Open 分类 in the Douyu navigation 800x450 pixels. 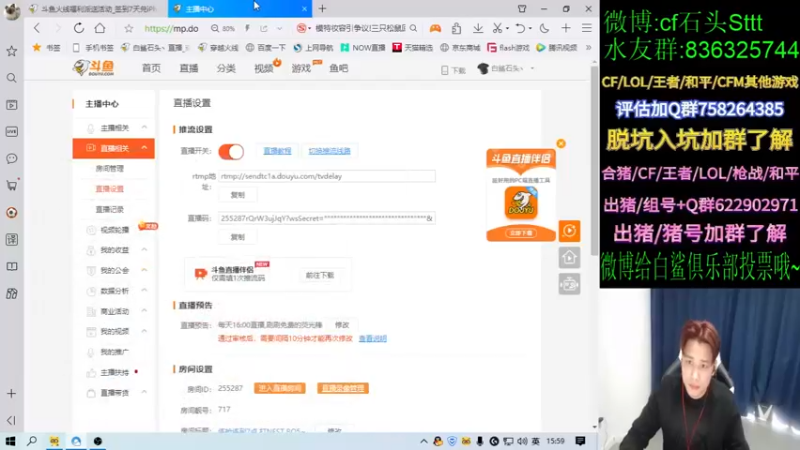(226, 68)
